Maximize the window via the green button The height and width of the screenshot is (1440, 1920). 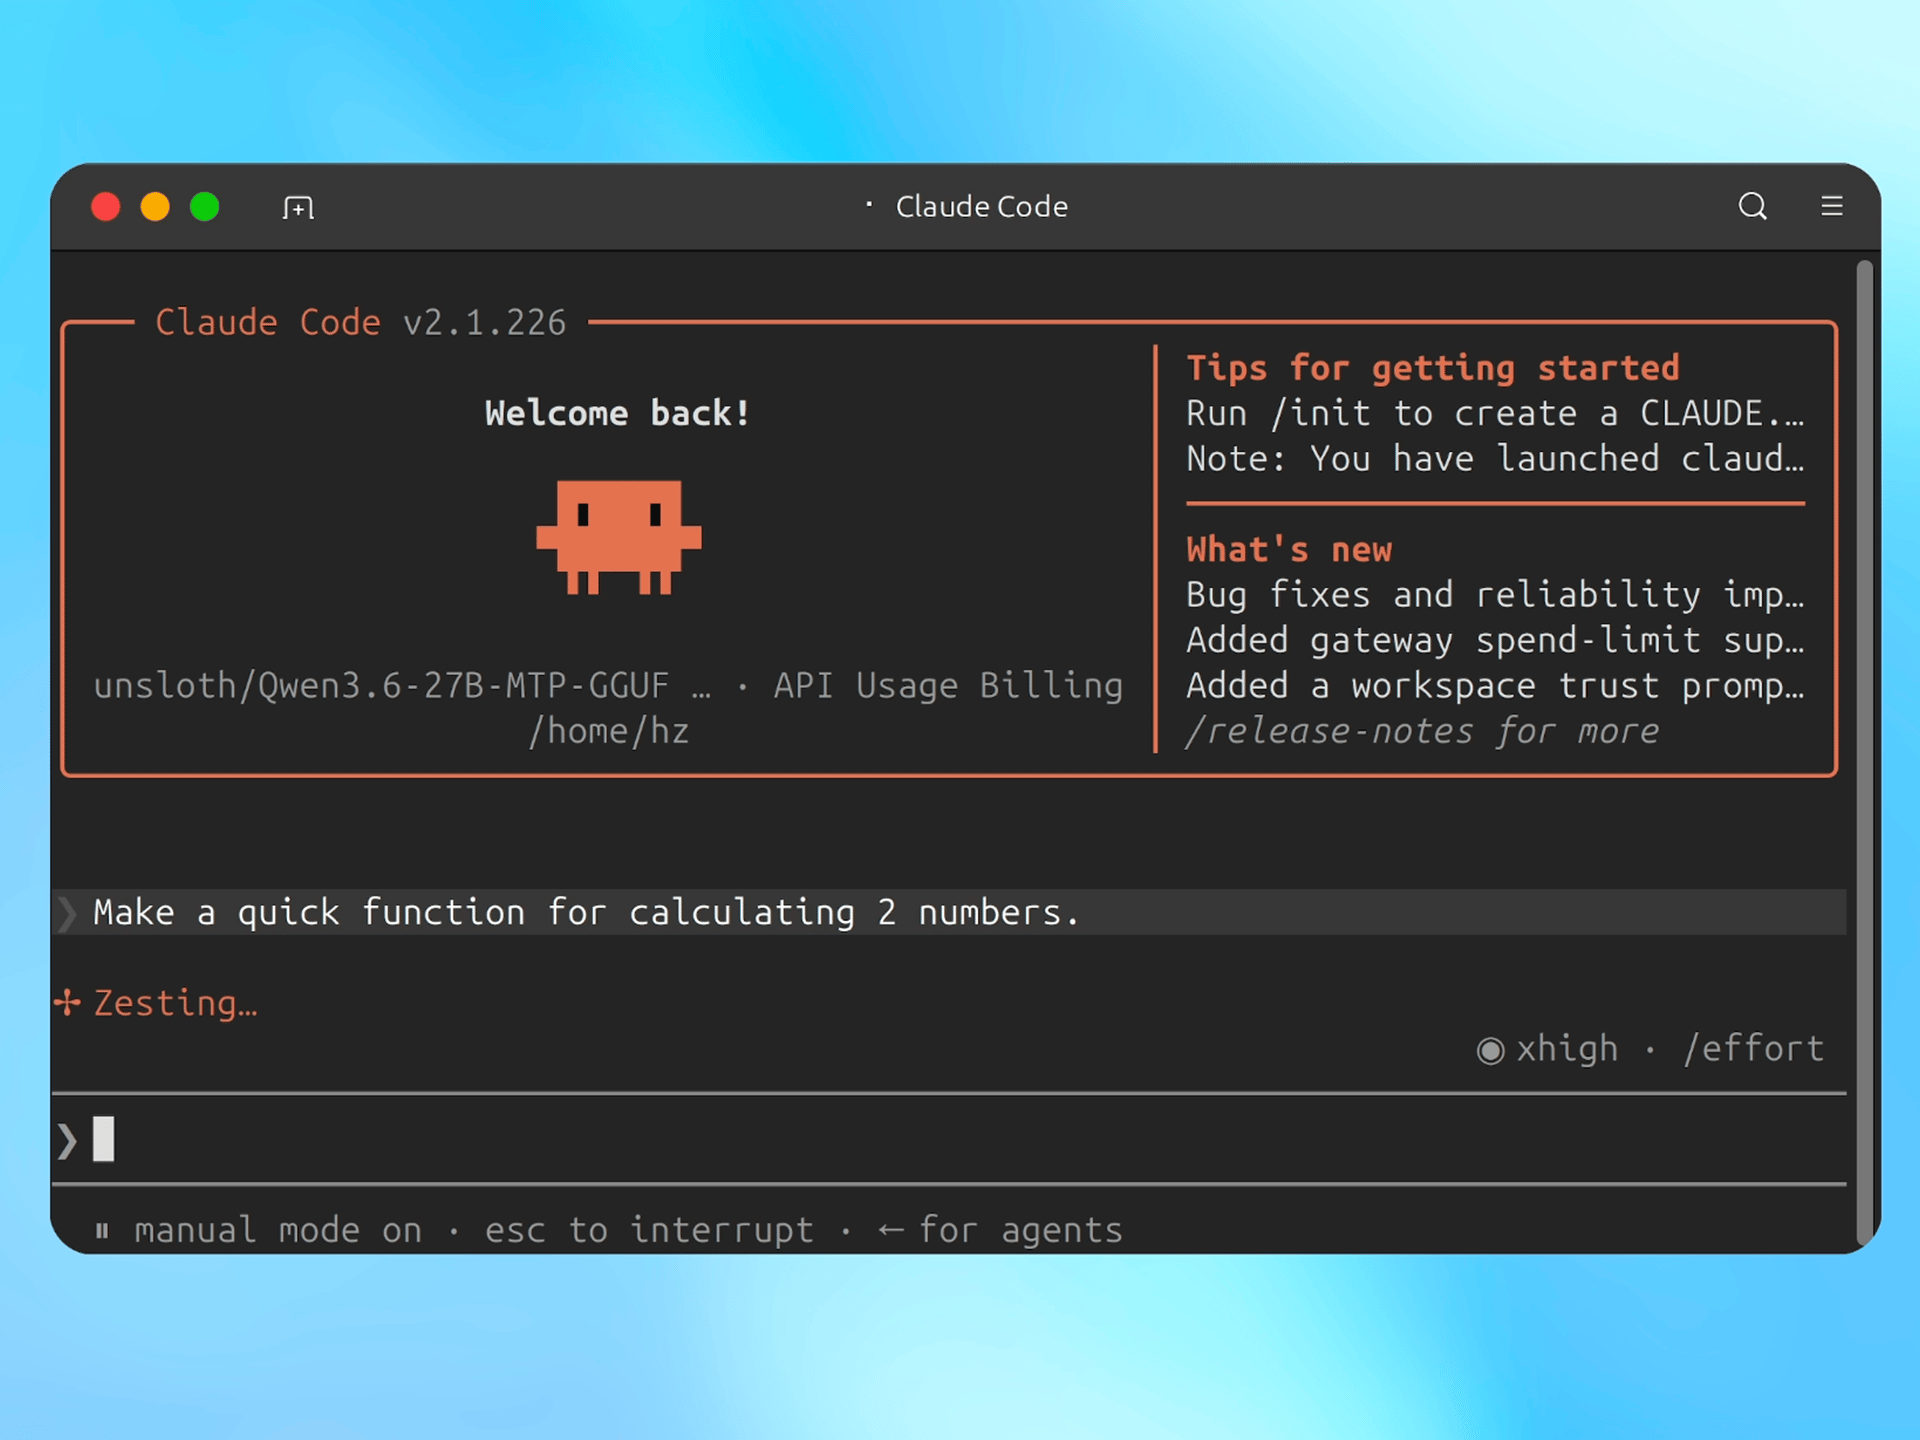point(205,207)
